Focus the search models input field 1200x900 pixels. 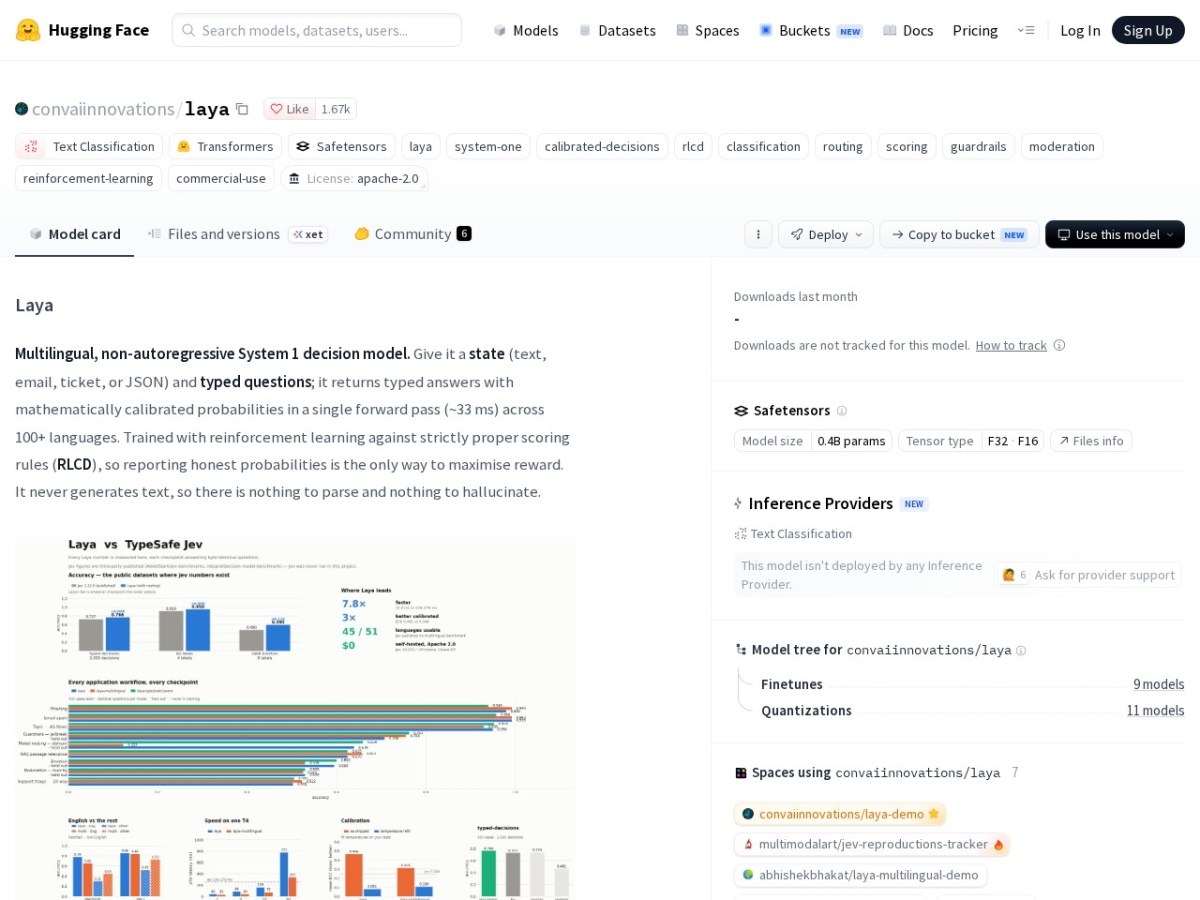tap(317, 30)
